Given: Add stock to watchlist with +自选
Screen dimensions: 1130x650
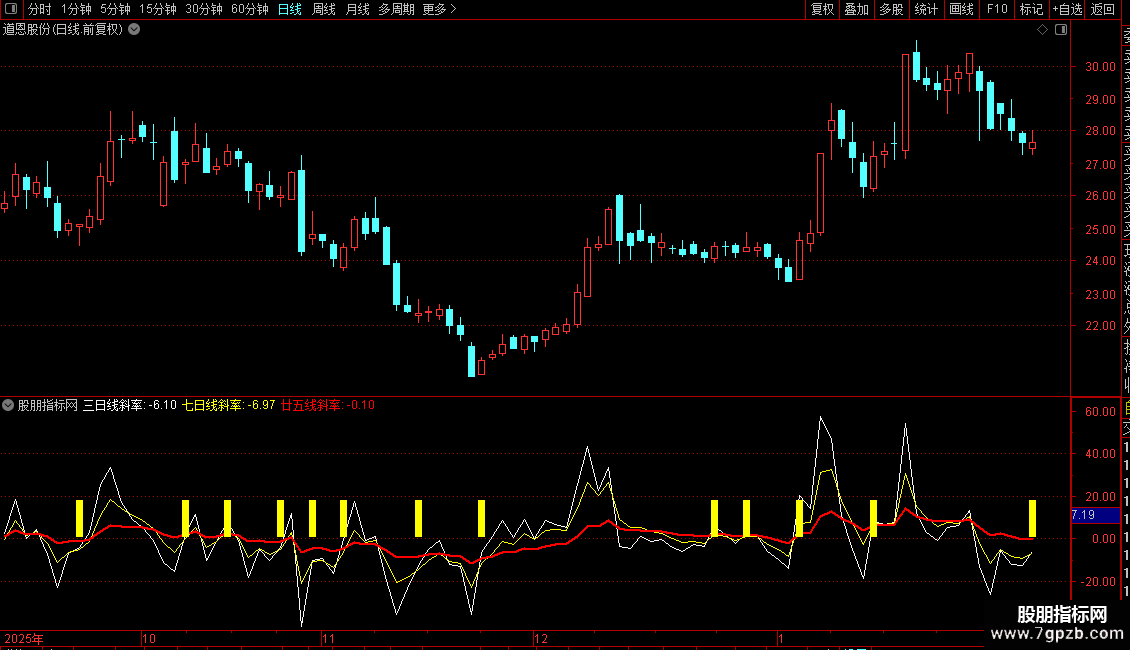Looking at the screenshot, I should pos(1067,9).
